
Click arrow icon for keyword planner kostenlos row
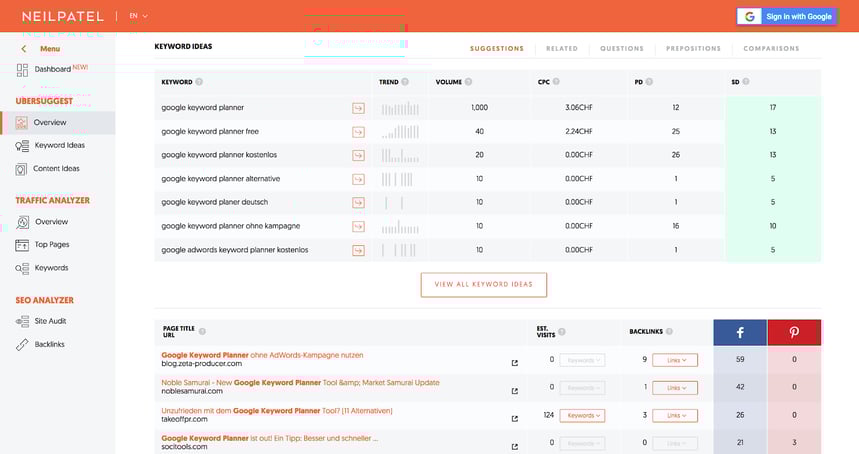click(358, 156)
